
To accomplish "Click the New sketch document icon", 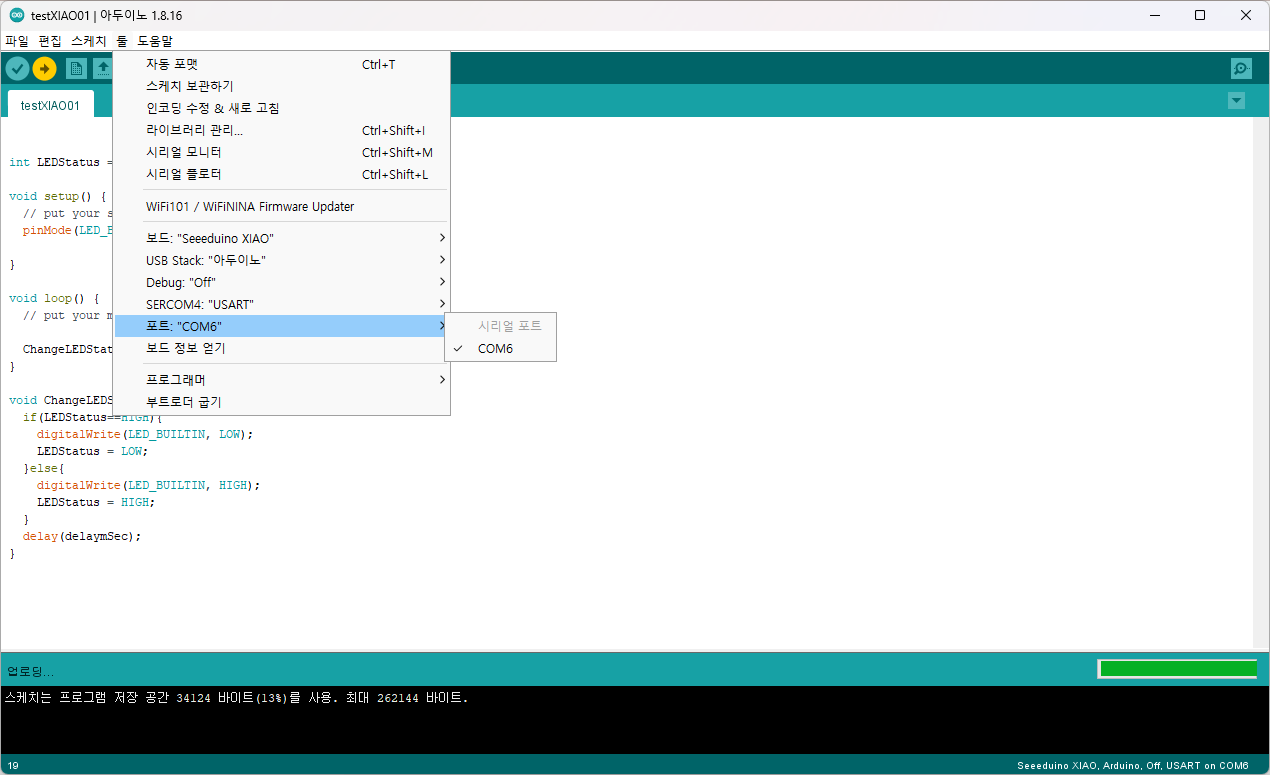I will point(76,69).
